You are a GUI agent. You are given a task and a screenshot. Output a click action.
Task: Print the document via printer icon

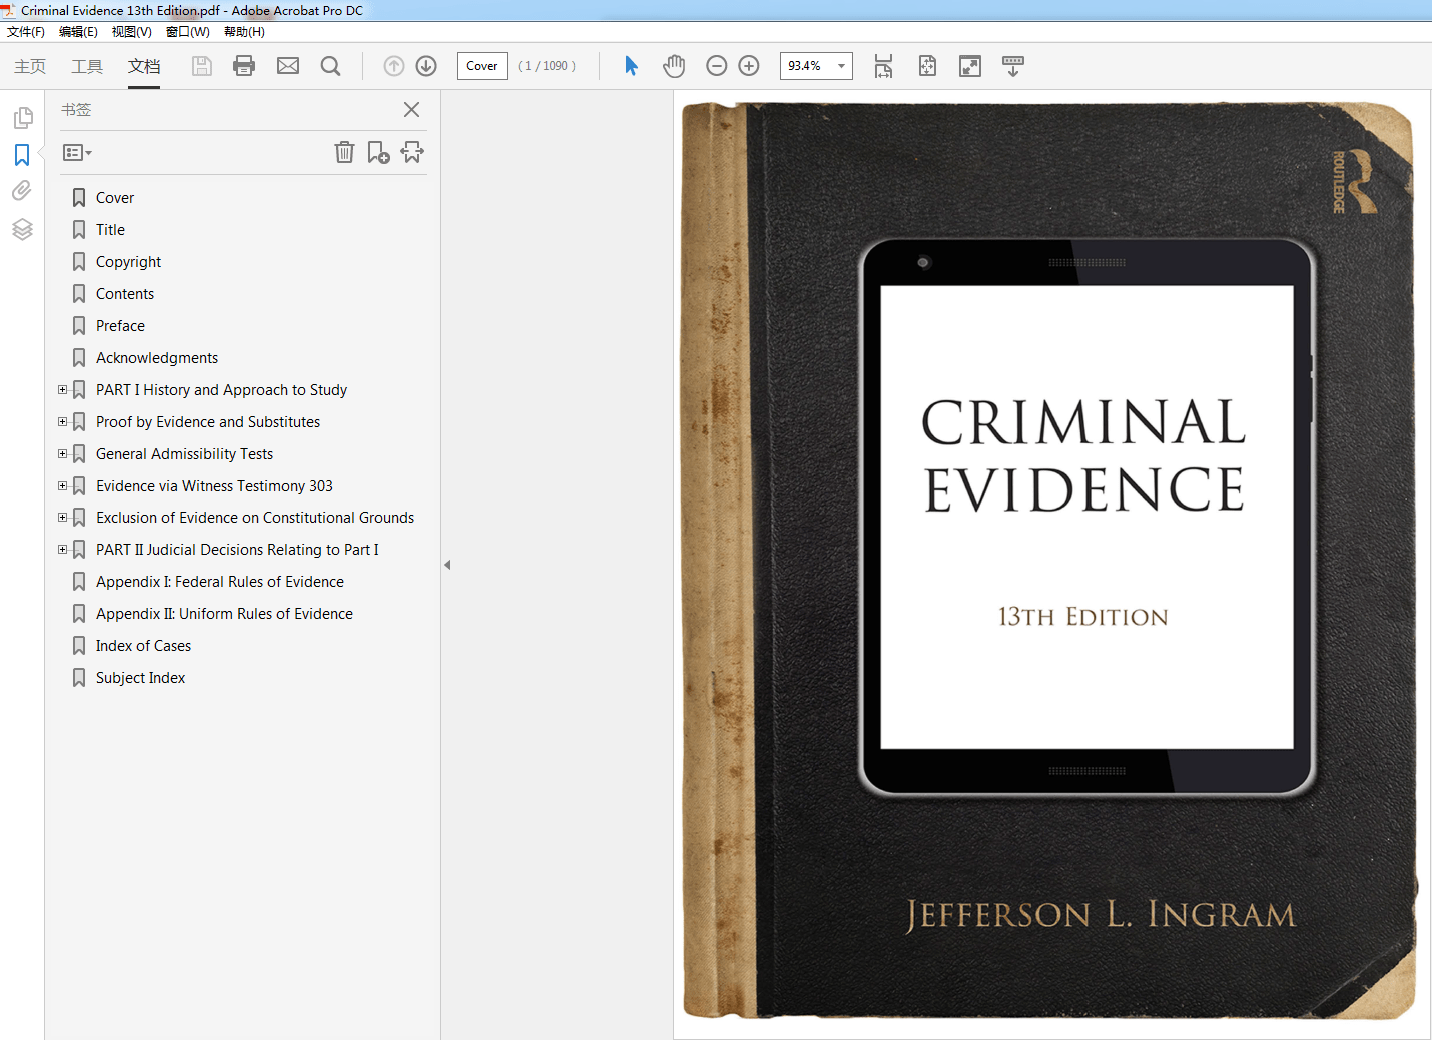coord(244,66)
